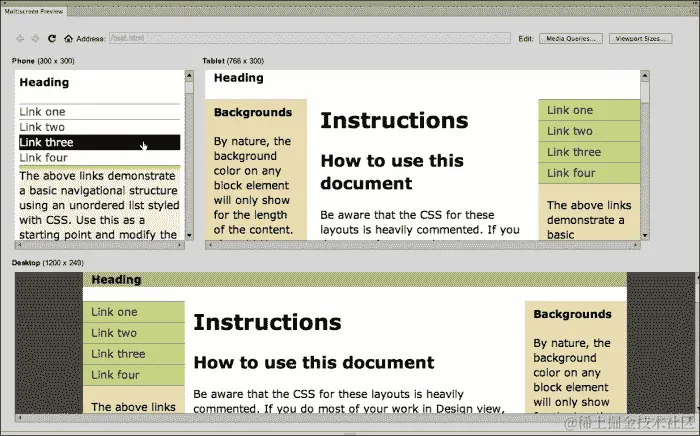
Task: Click the Desktop (1200 x 240) label
Action: pyautogui.click(x=48, y=263)
